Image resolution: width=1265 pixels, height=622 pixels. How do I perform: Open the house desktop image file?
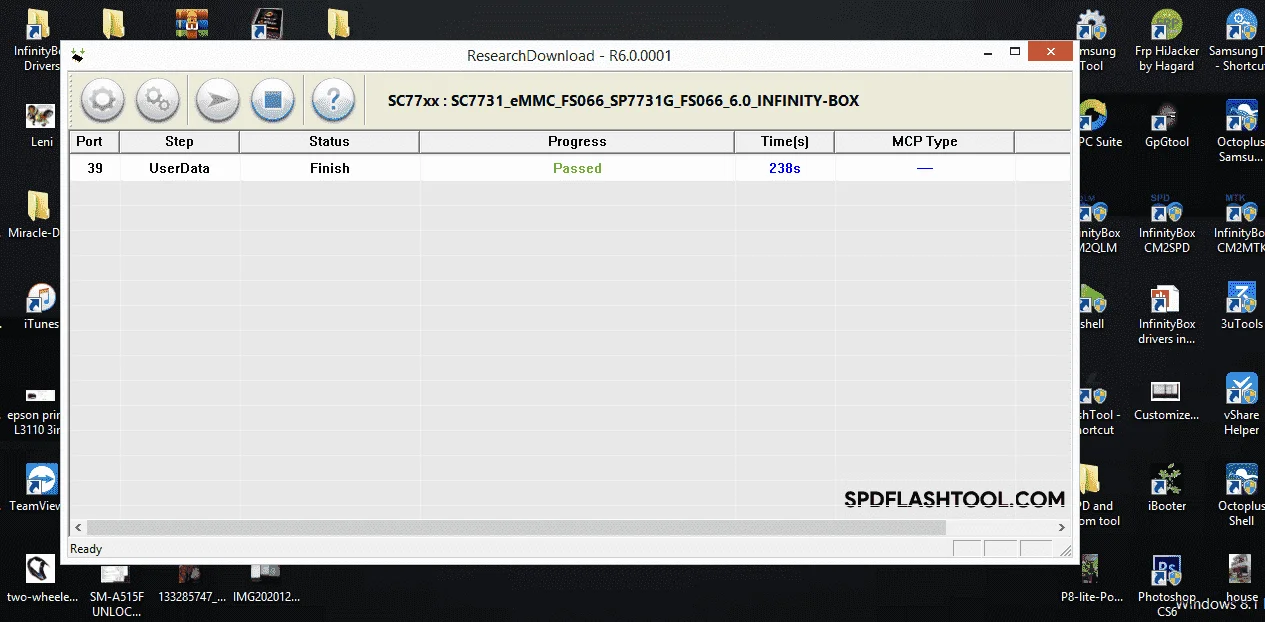1241,577
